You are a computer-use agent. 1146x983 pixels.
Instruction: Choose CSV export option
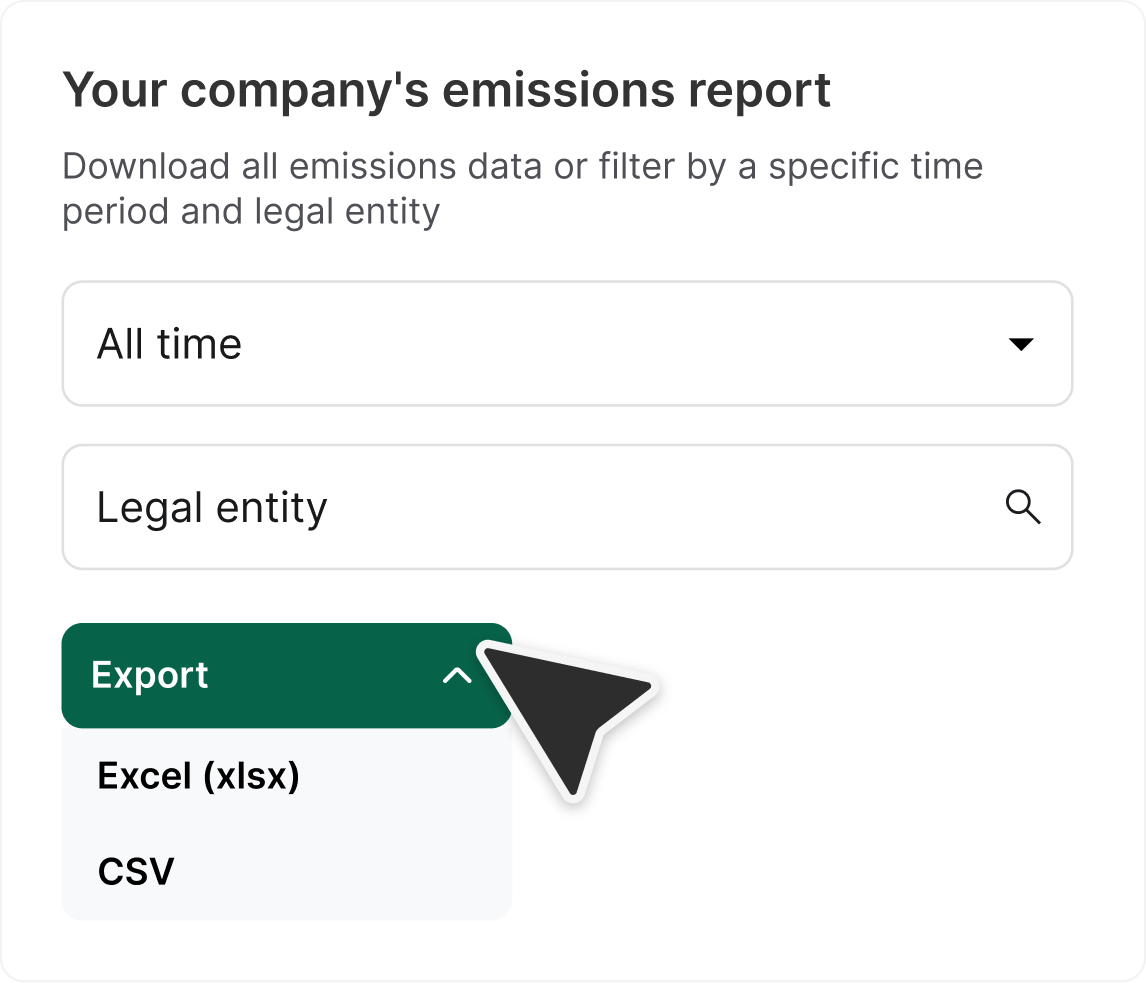286,871
